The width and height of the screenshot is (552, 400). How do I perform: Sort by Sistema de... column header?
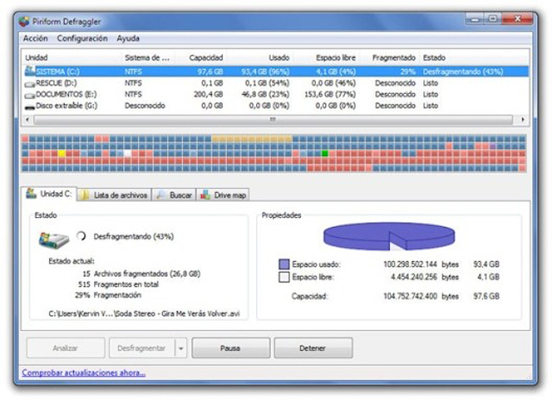[148, 58]
